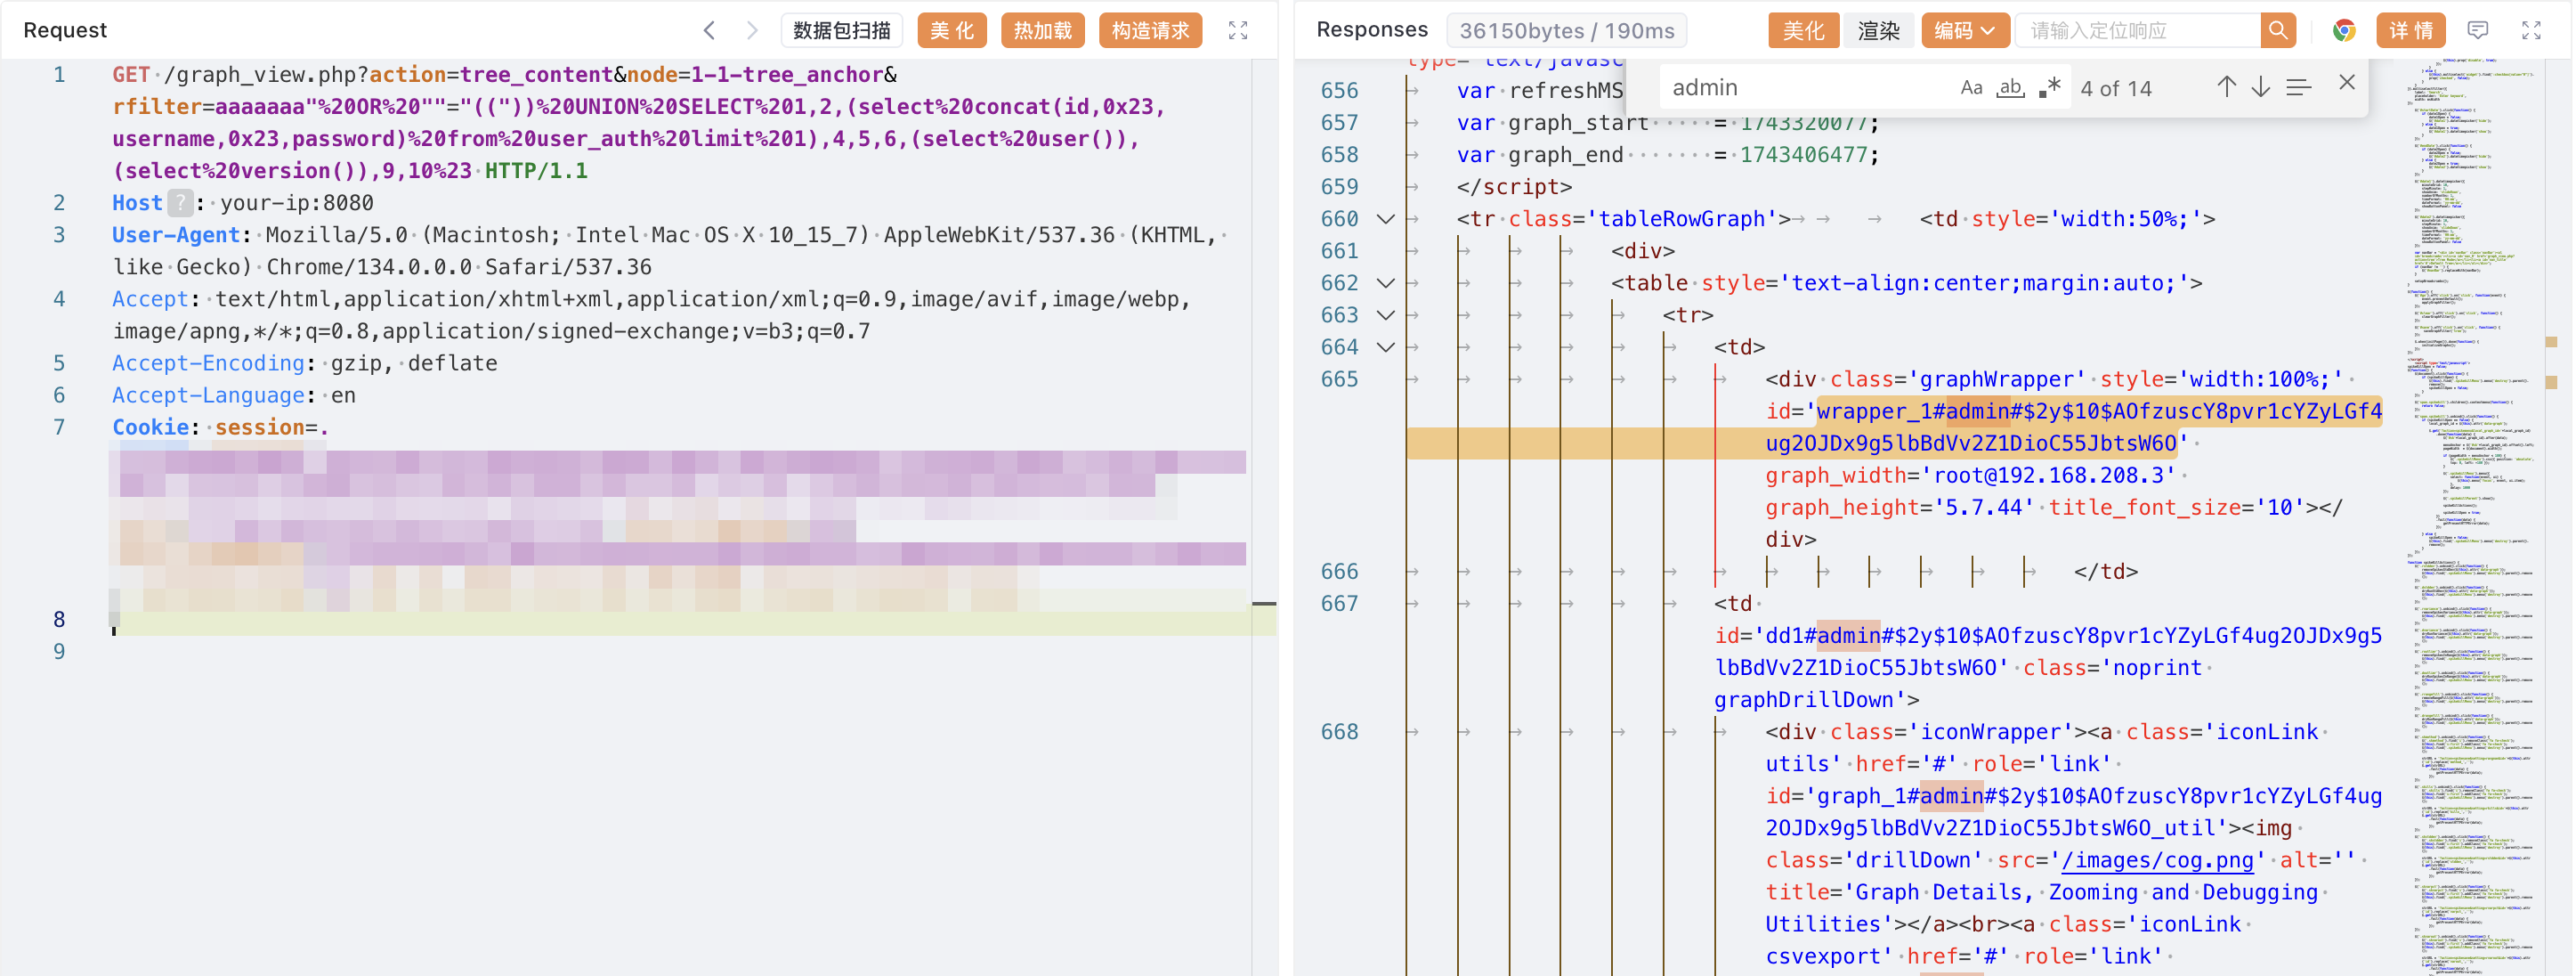This screenshot has height=976, width=2576.
Task: Click the 构造请求 button
Action: pos(1149,30)
